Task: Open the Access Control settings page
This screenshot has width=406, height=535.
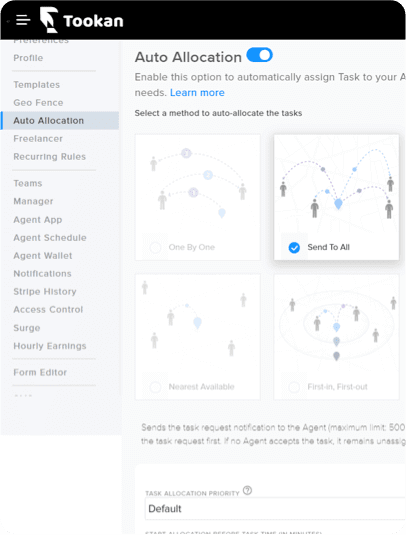Action: click(x=48, y=309)
